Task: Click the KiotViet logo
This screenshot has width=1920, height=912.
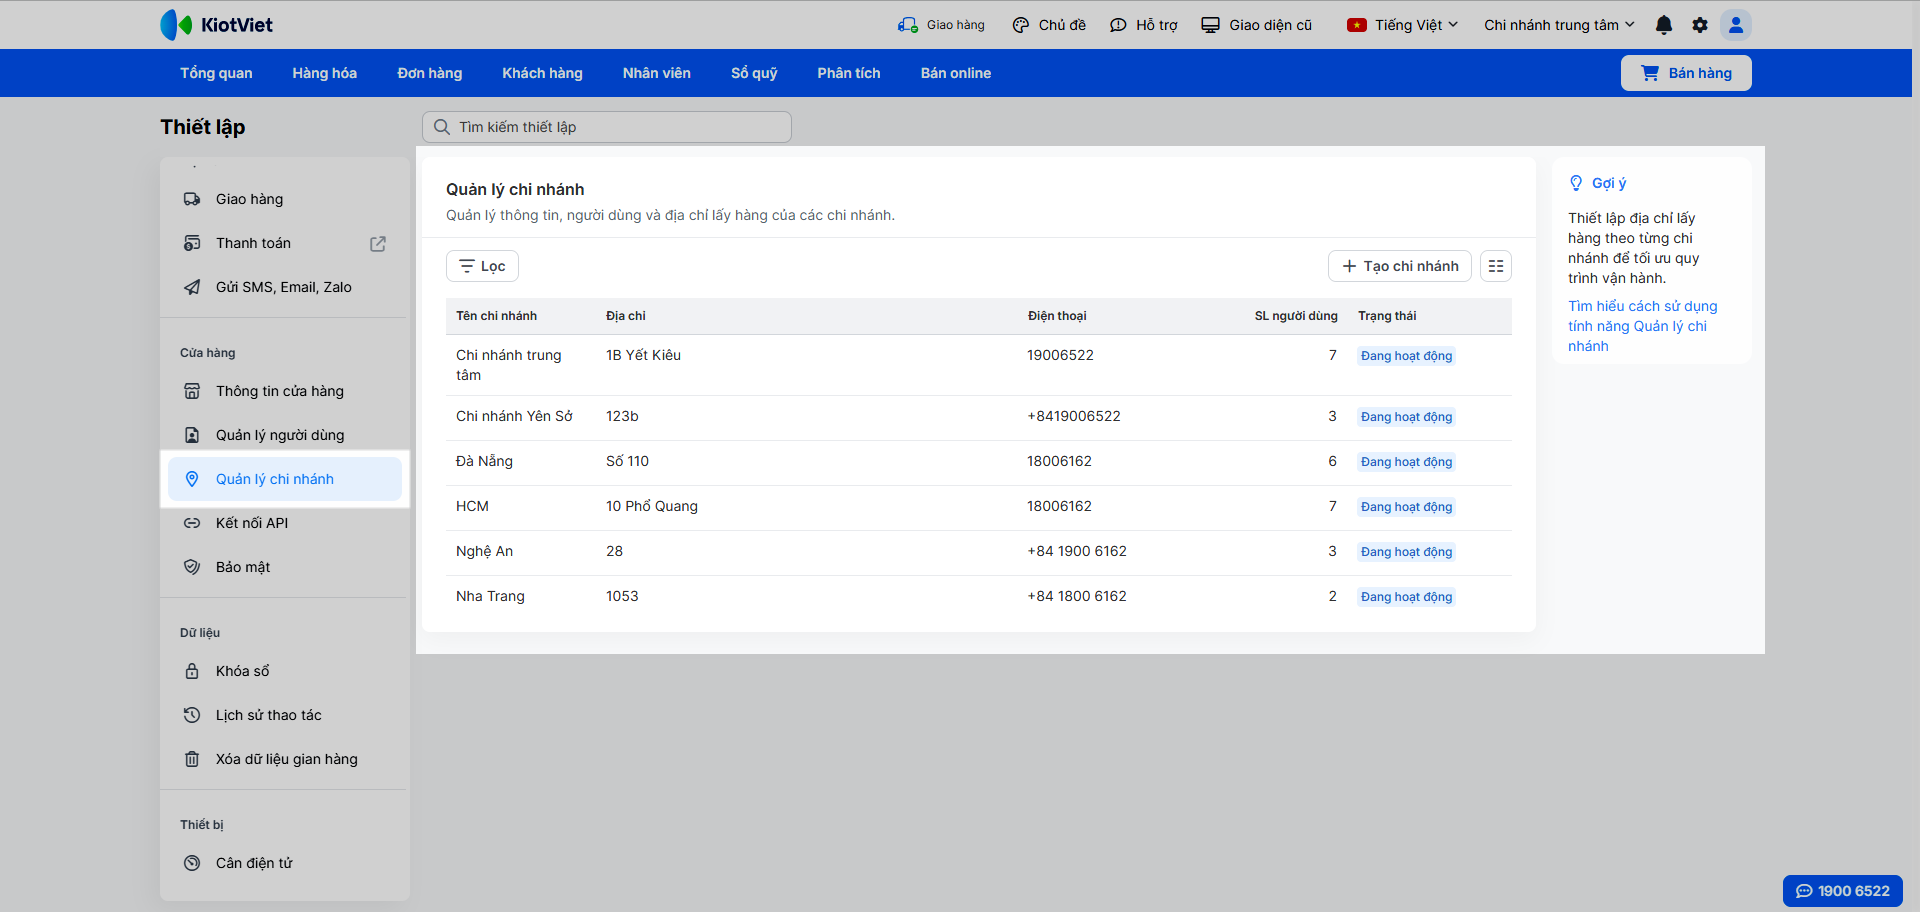Action: [217, 25]
